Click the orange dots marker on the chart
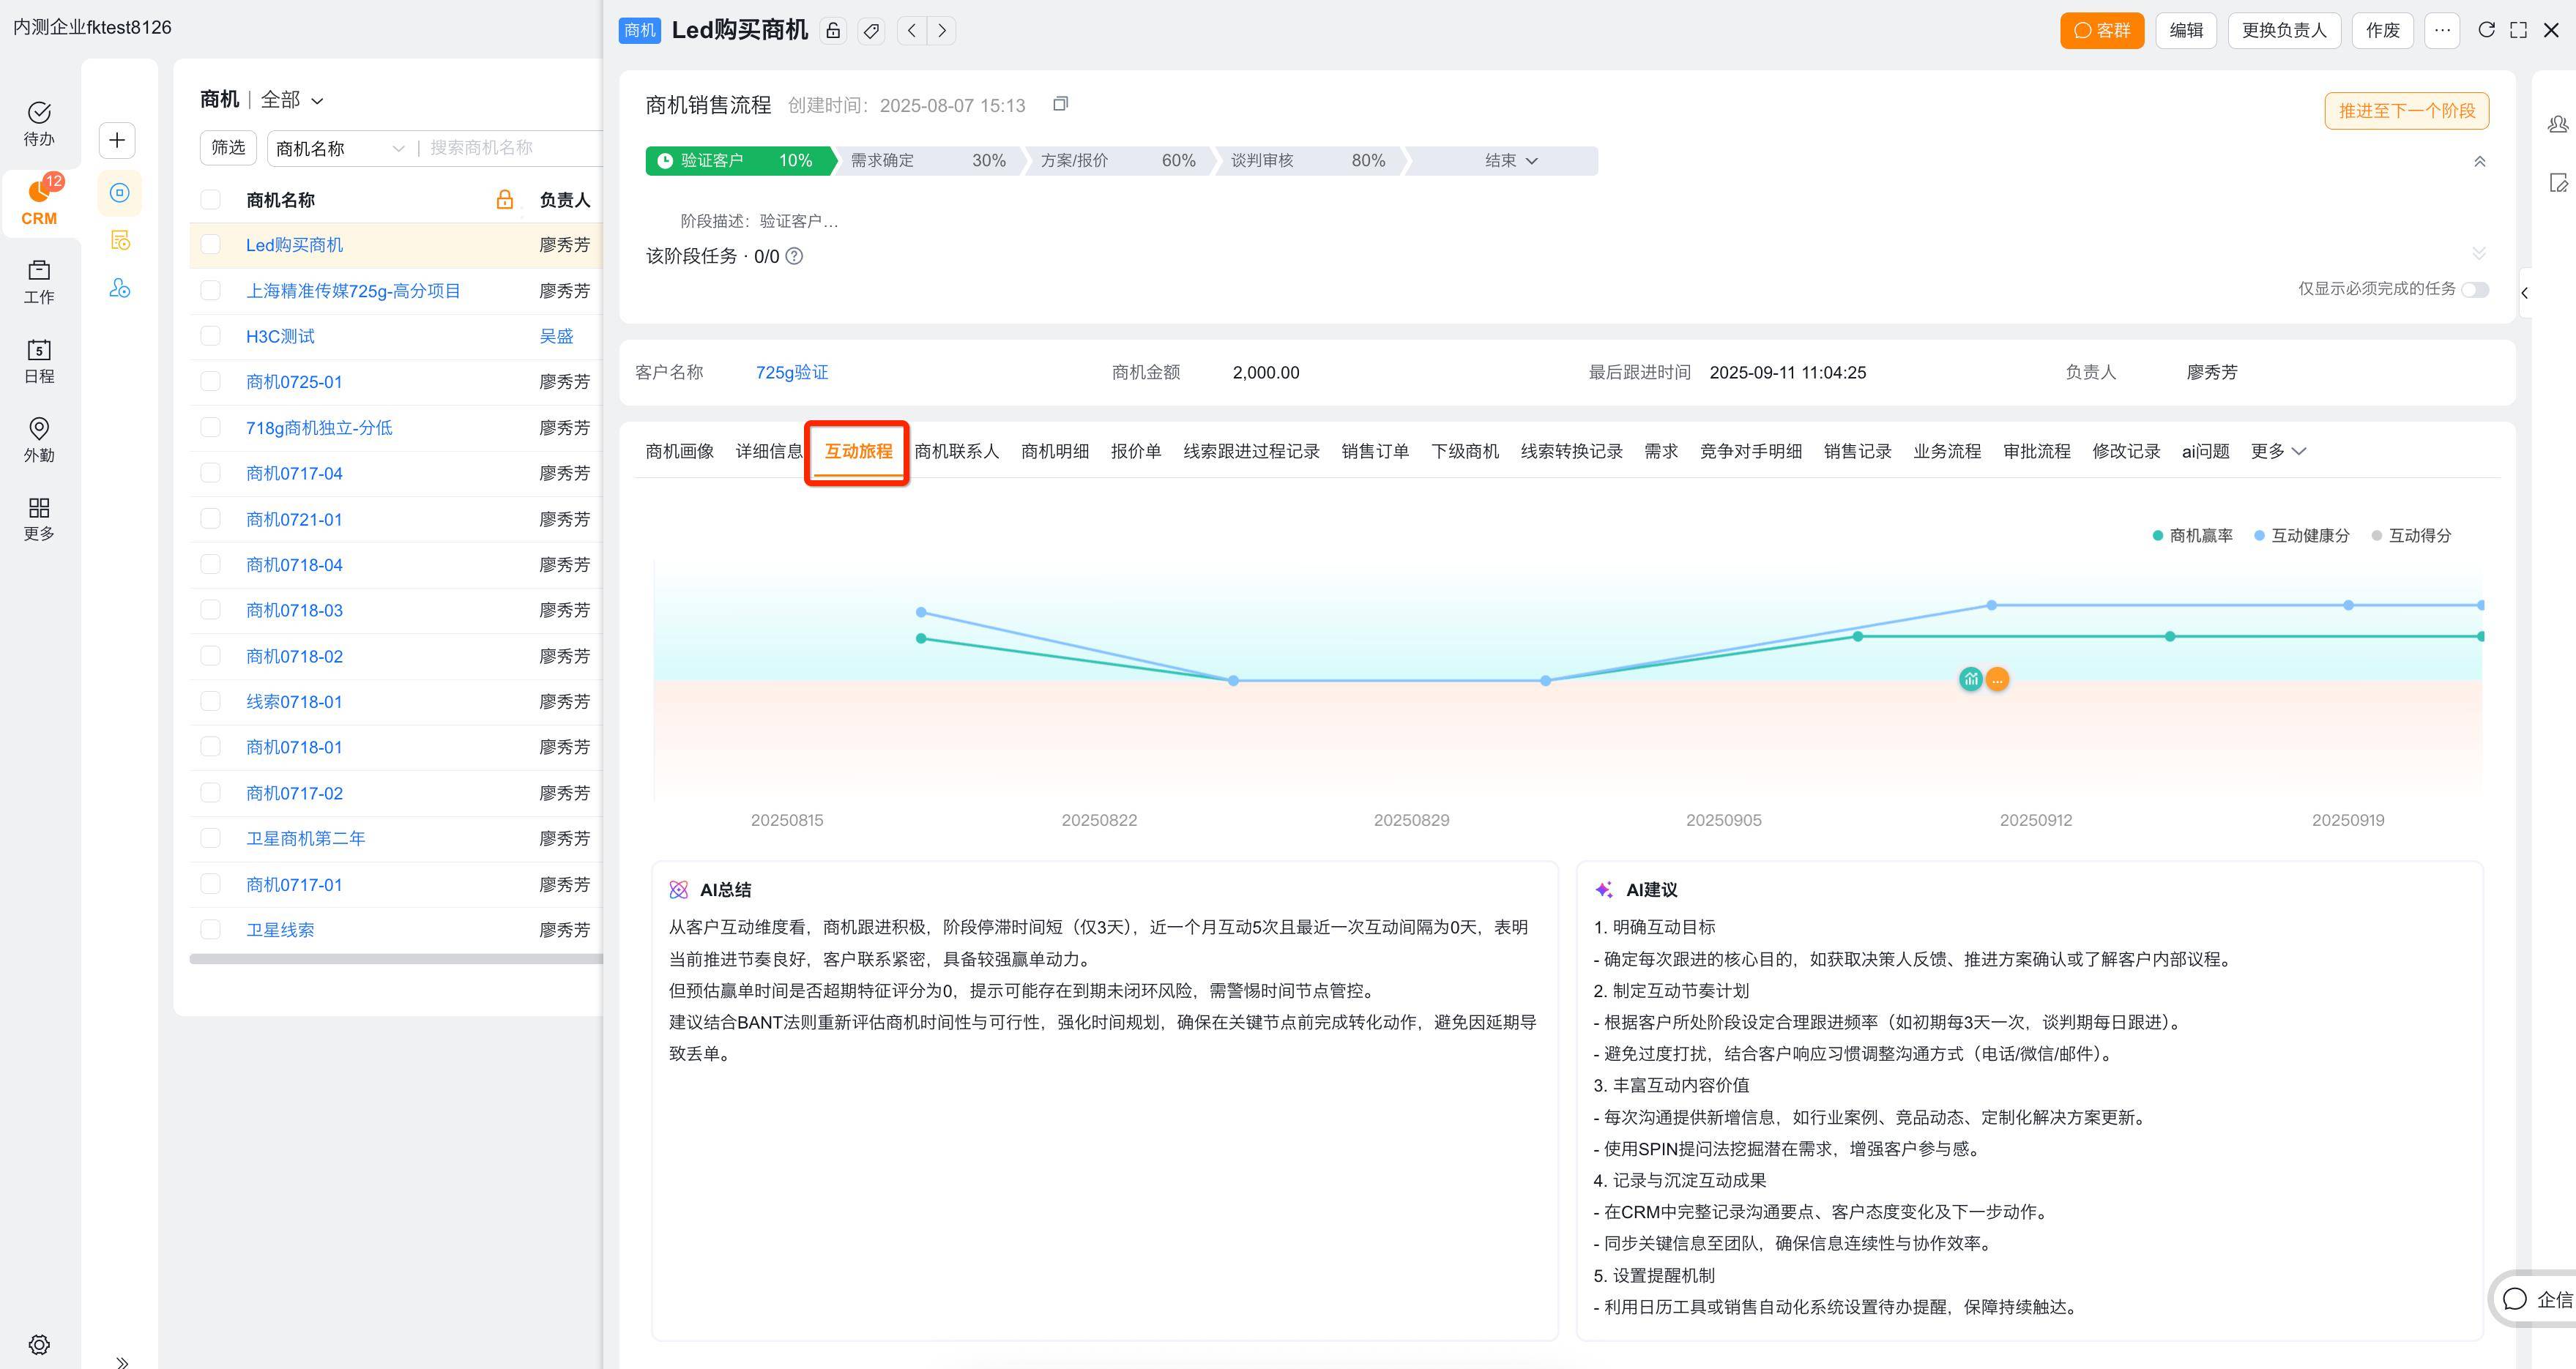The image size is (2576, 1369). pos(1997,680)
